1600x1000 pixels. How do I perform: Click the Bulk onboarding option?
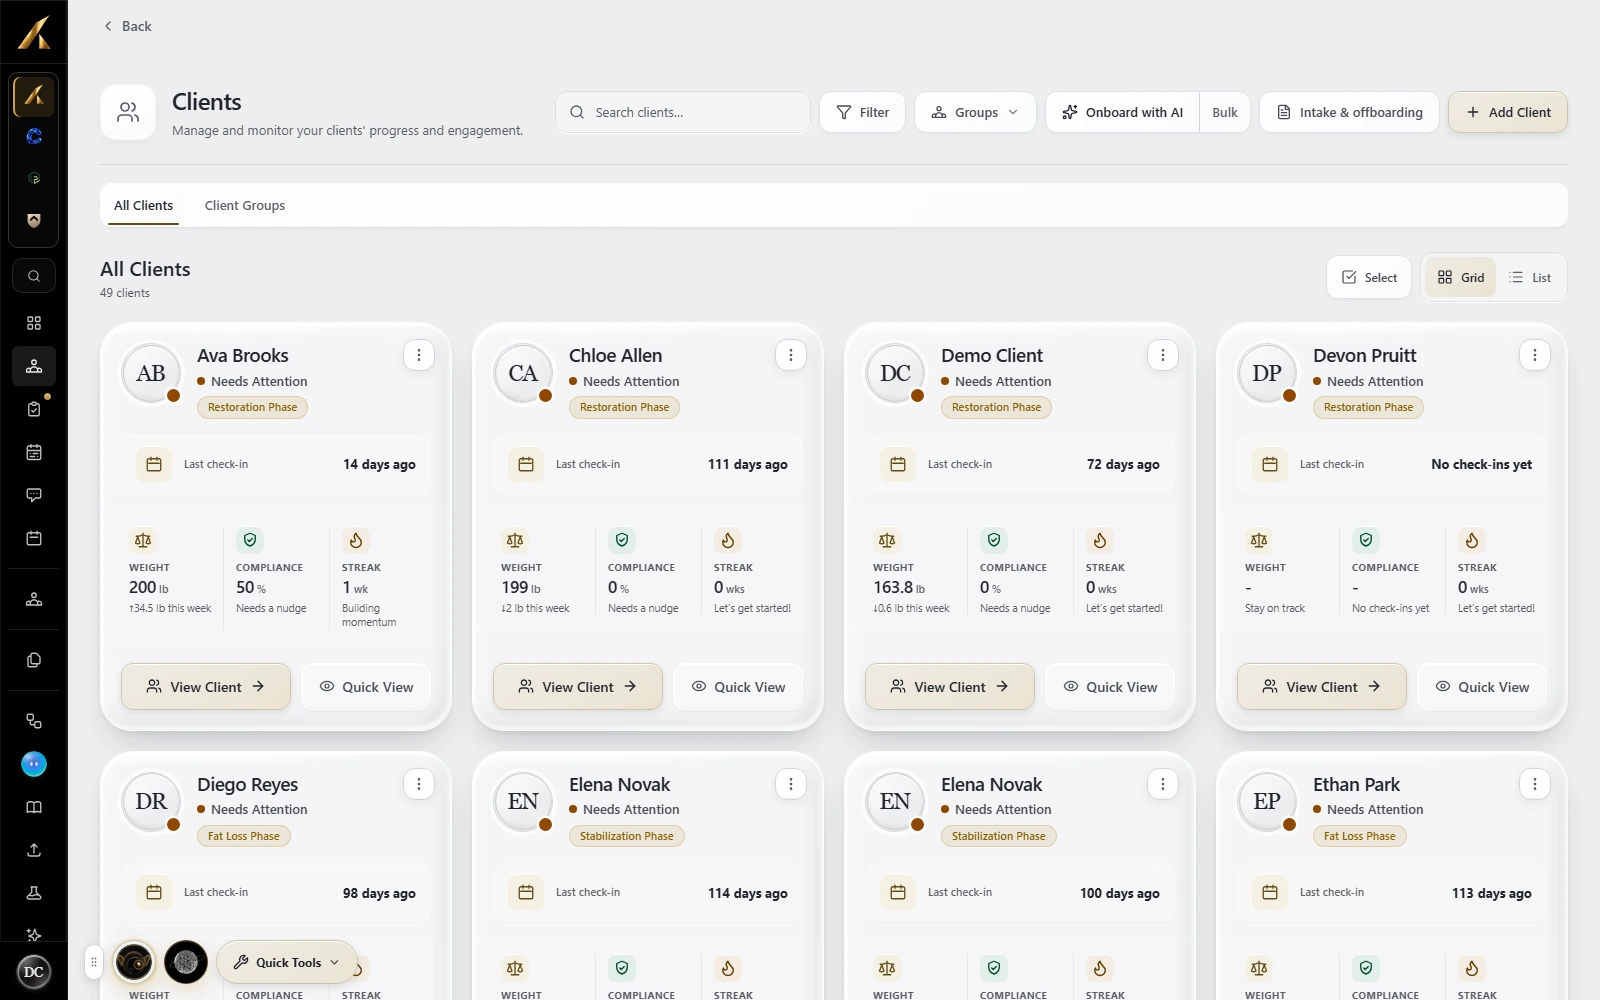(x=1225, y=112)
